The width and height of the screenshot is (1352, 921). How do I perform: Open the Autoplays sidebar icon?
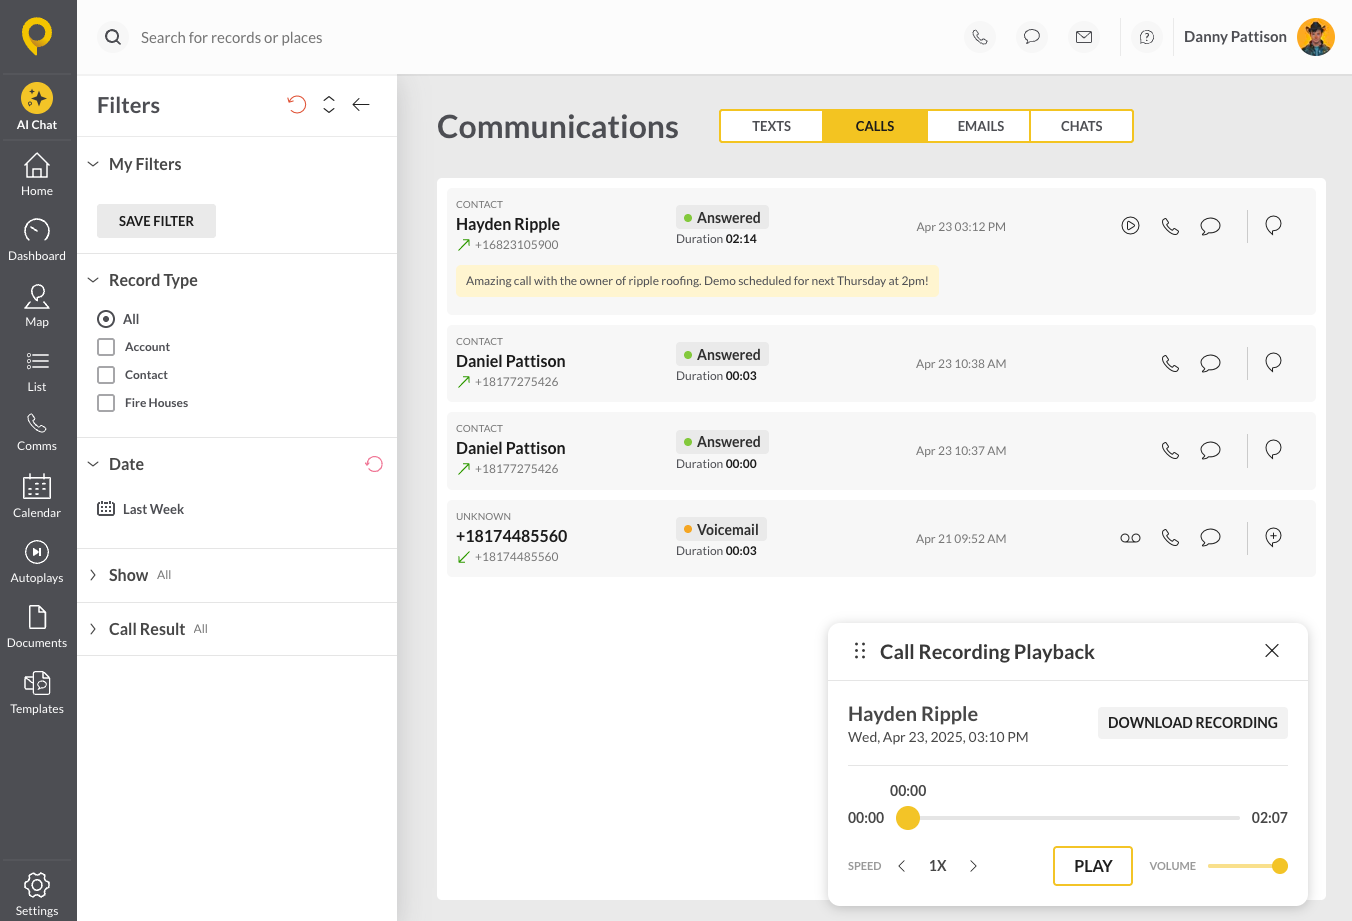(x=37, y=560)
